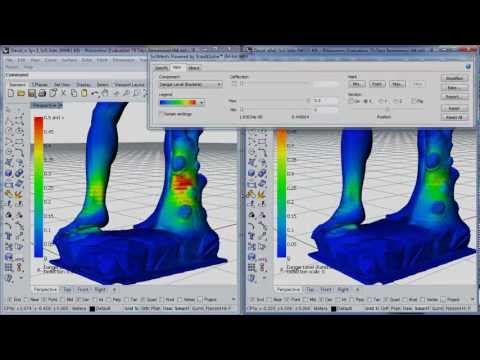Select Section Flip option
Screen dimensions: 480x360
tap(414, 101)
